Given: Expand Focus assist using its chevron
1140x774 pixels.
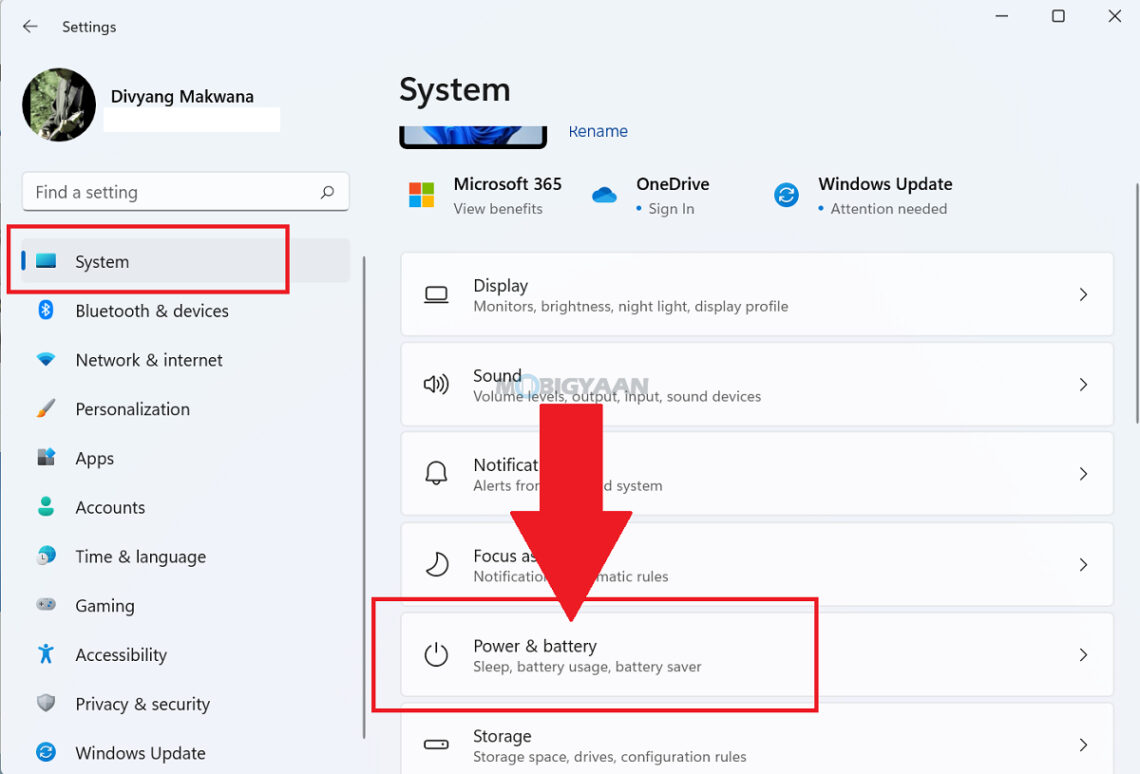Looking at the screenshot, I should click(1083, 564).
